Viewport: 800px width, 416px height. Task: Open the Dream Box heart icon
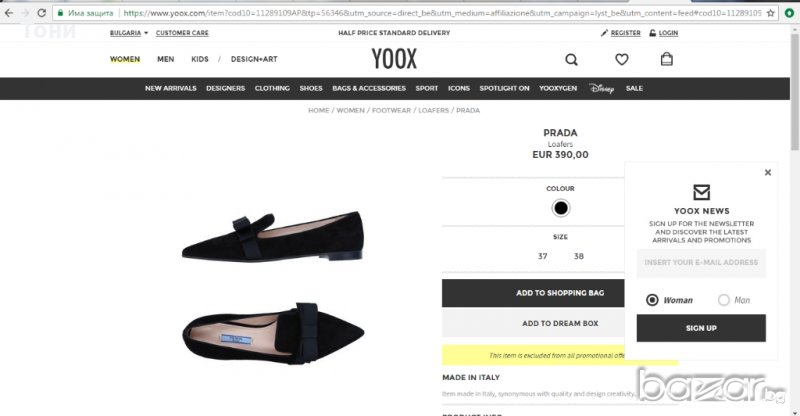621,59
